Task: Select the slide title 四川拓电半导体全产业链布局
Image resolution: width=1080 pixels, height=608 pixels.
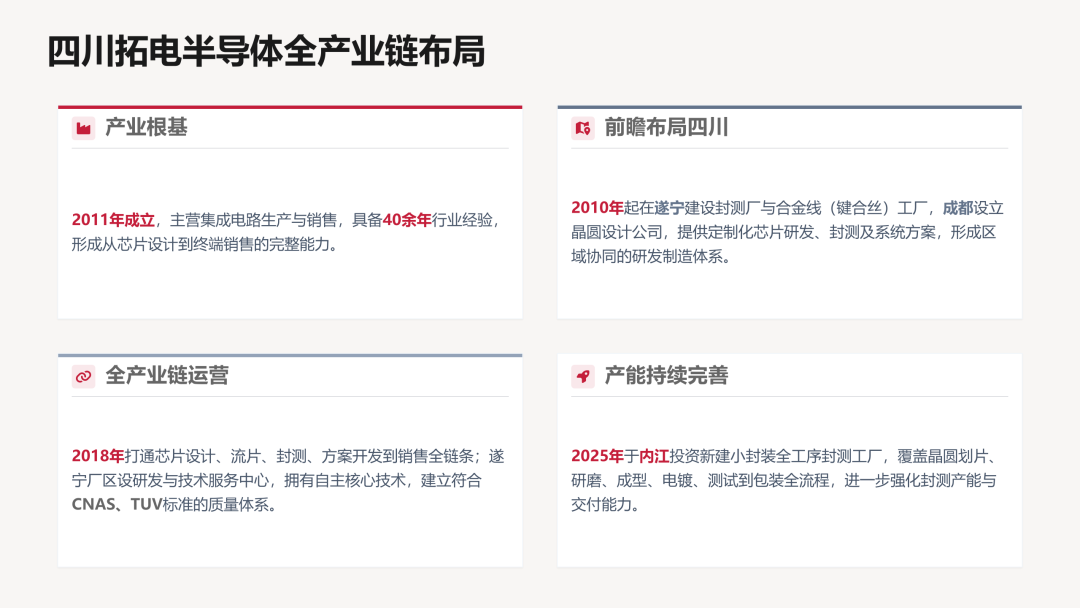Action: tap(266, 52)
